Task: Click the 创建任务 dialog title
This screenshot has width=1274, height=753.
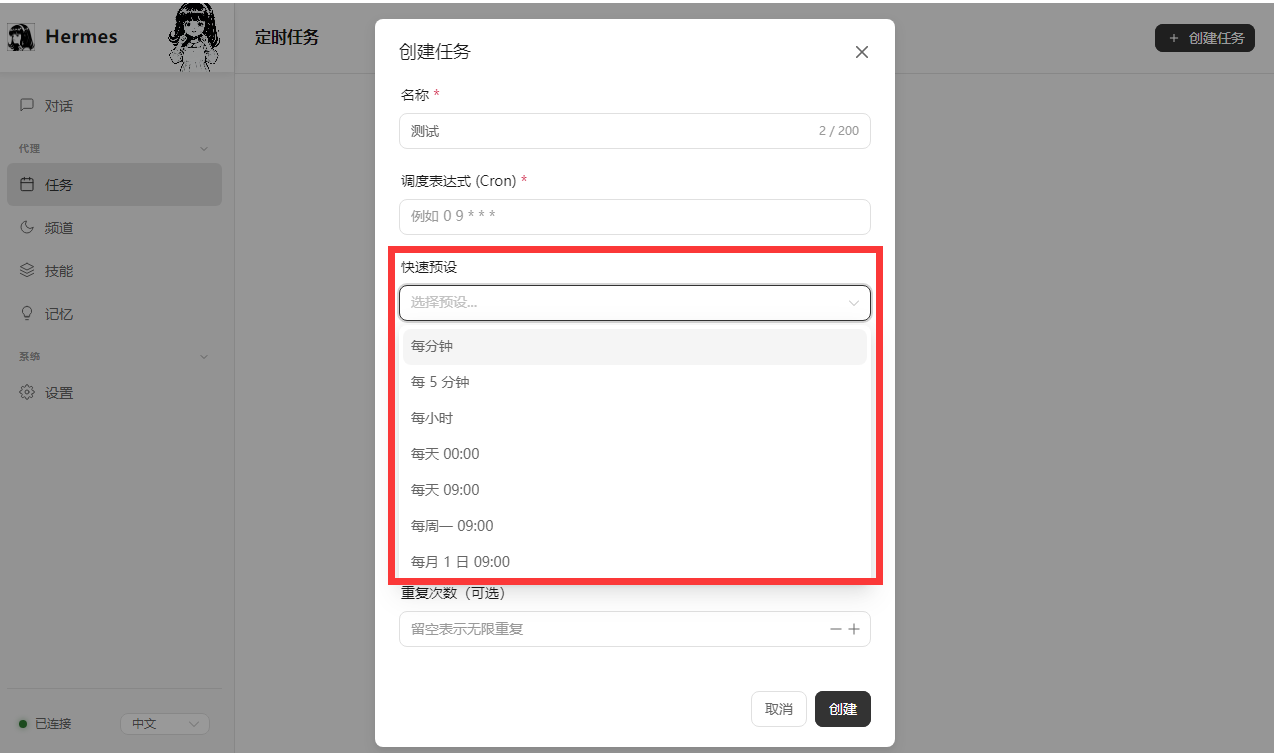Action: (x=435, y=52)
